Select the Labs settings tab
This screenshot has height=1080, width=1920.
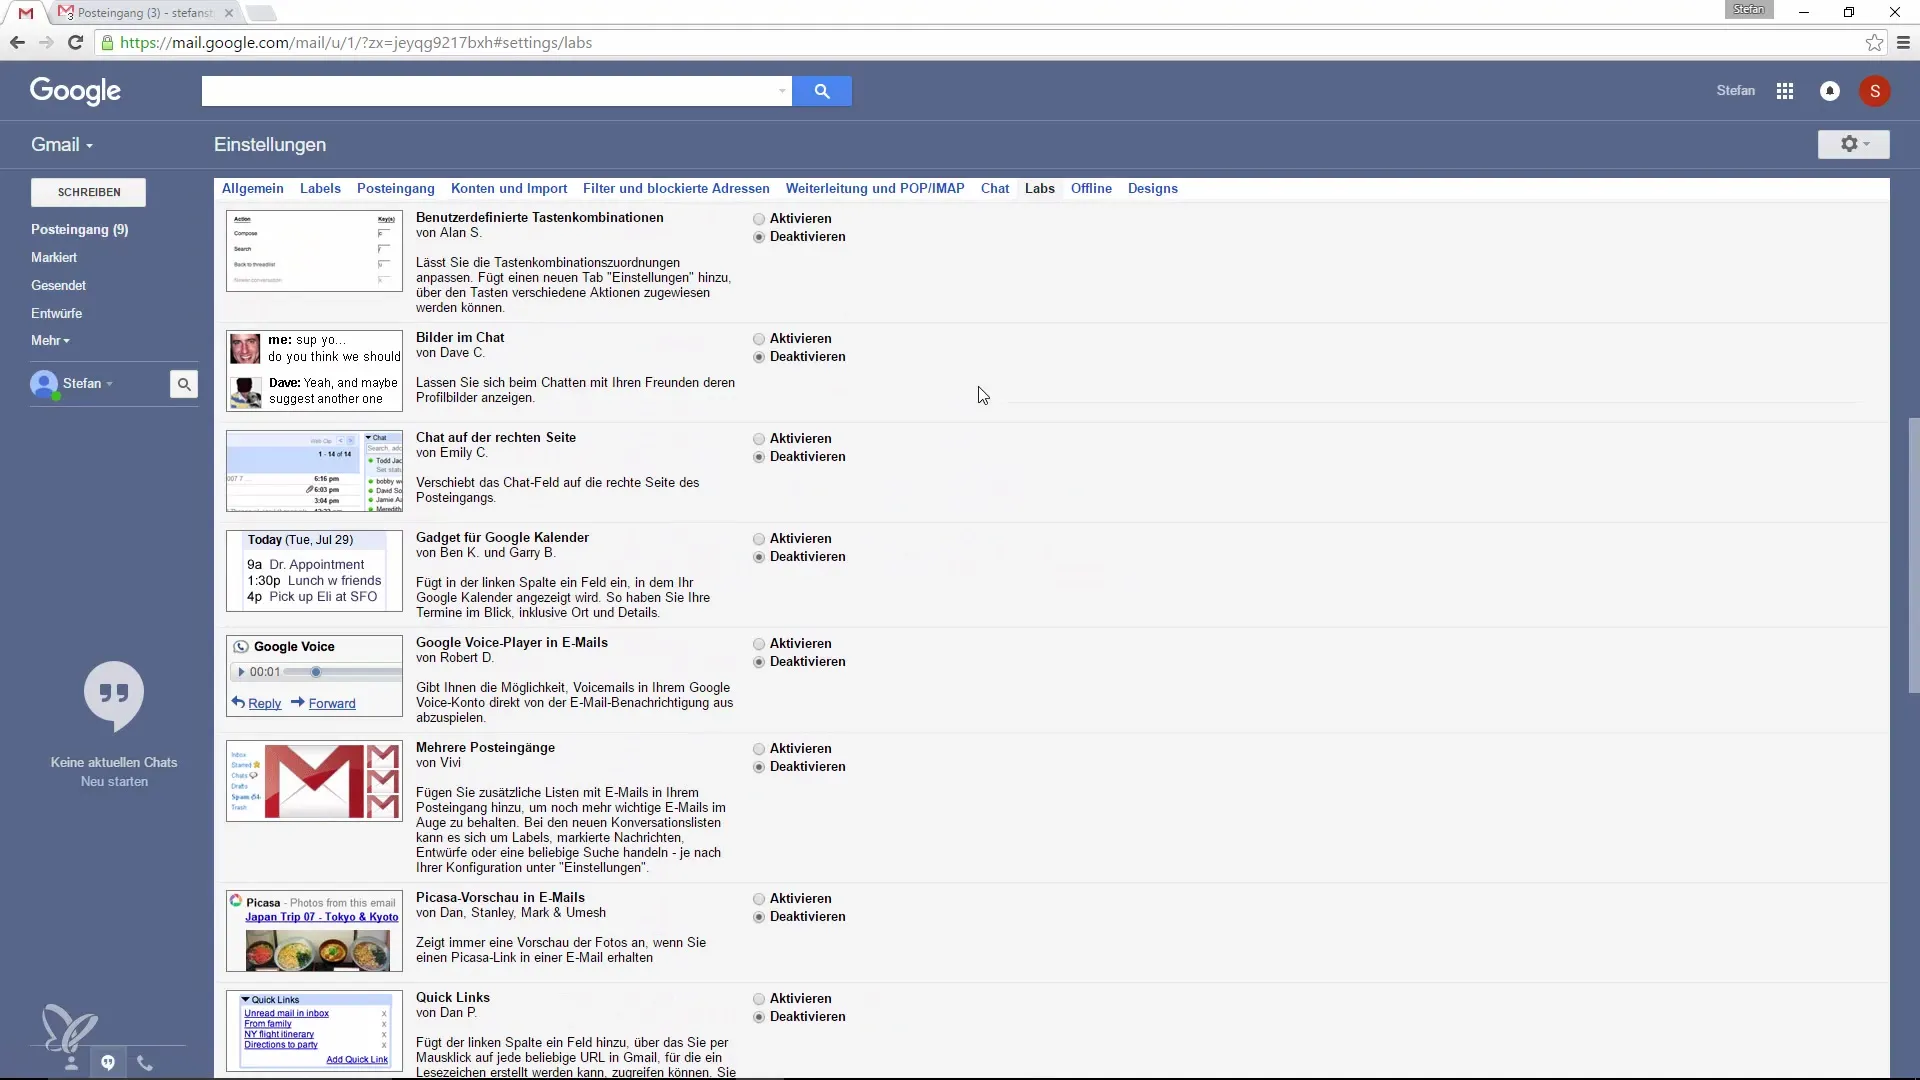(x=1040, y=188)
